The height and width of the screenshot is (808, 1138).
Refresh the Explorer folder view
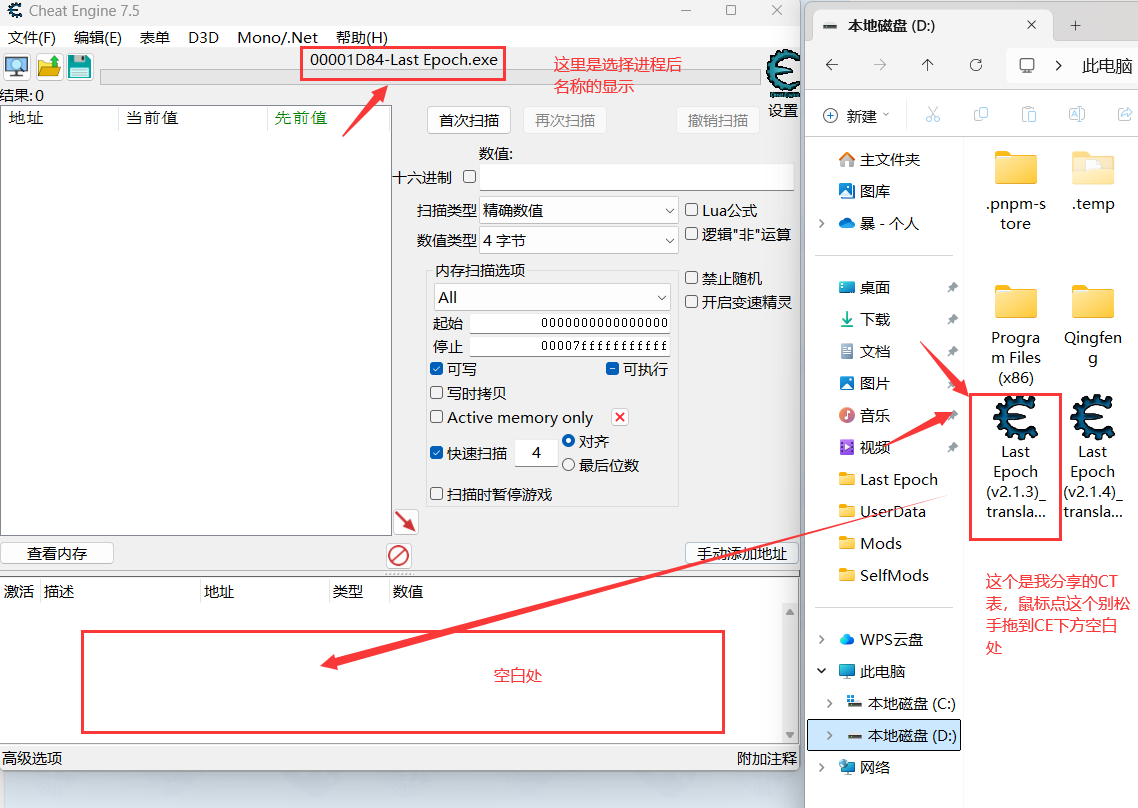[975, 65]
